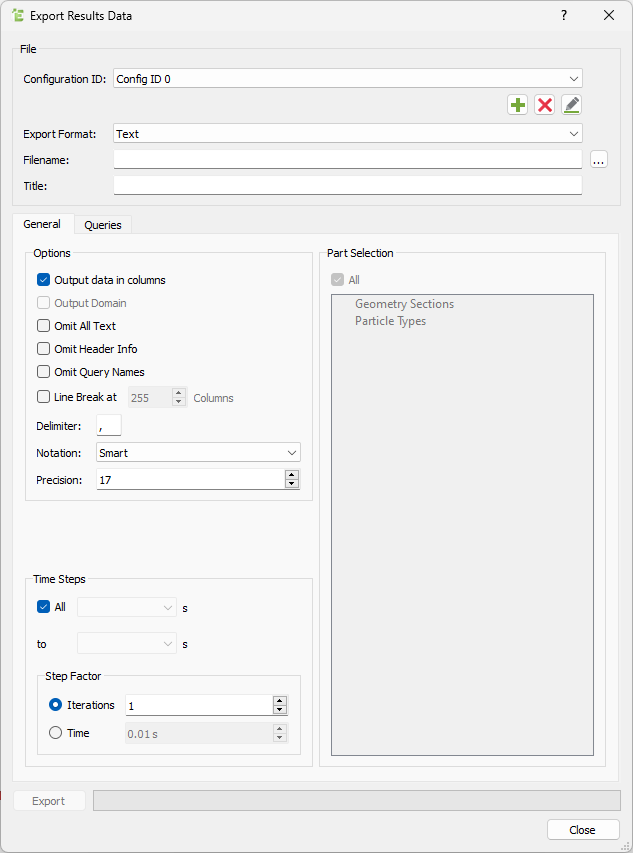Click the ellipsis browse button for Filename
The width and height of the screenshot is (633, 853).
598,160
